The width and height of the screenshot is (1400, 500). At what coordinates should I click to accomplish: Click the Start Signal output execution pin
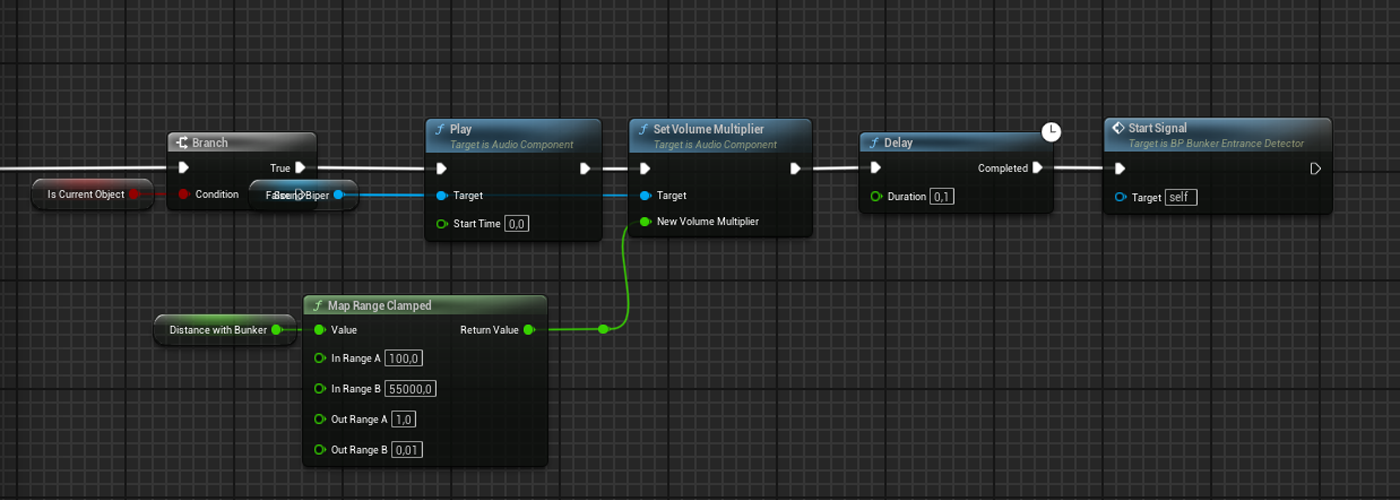click(x=1316, y=169)
